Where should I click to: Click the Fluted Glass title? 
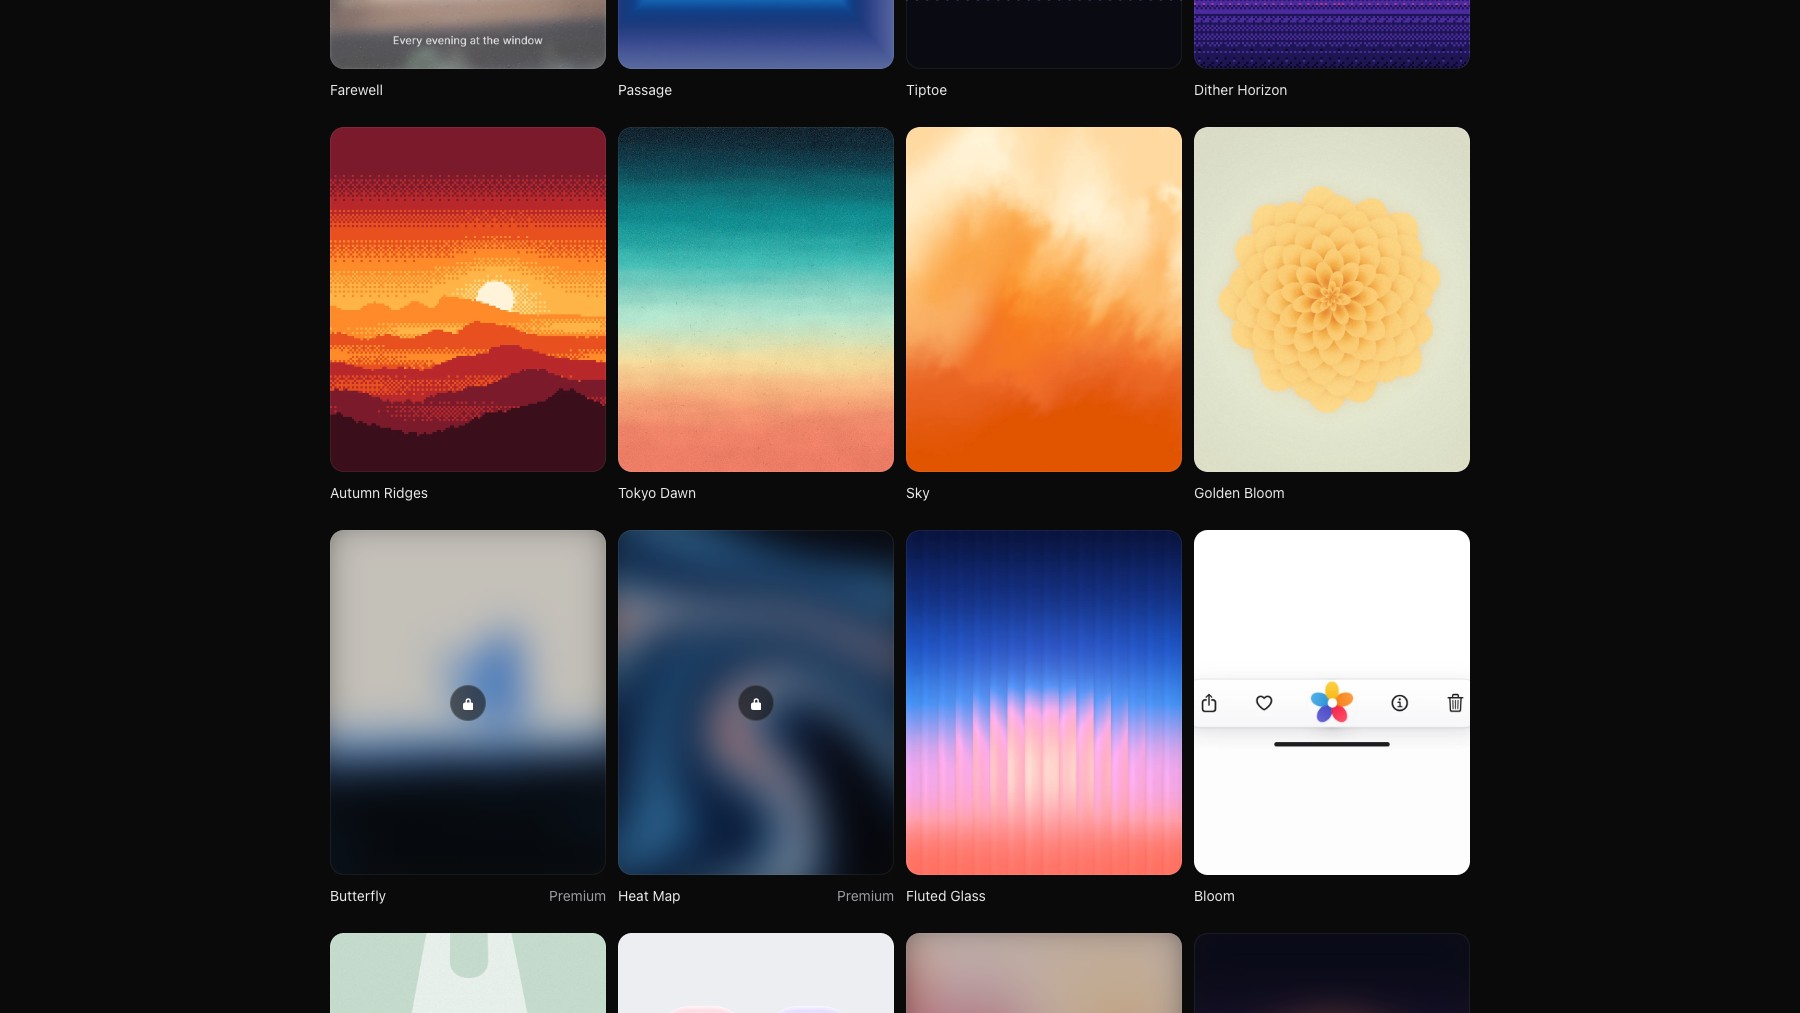point(946,896)
